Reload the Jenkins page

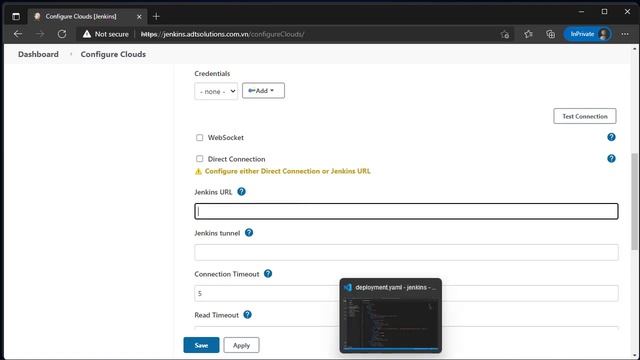click(x=62, y=34)
